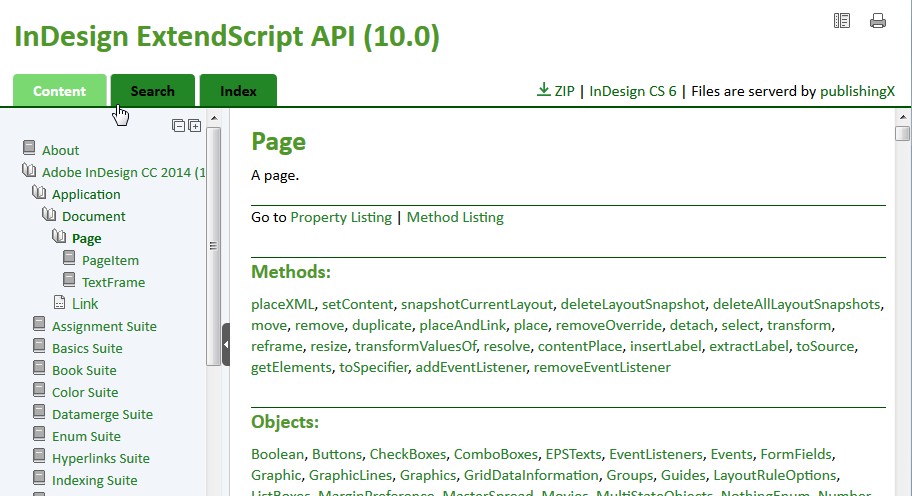Open deleteAllLayoutSnapshots method link
Viewport: 912px width, 496px height.
click(796, 304)
